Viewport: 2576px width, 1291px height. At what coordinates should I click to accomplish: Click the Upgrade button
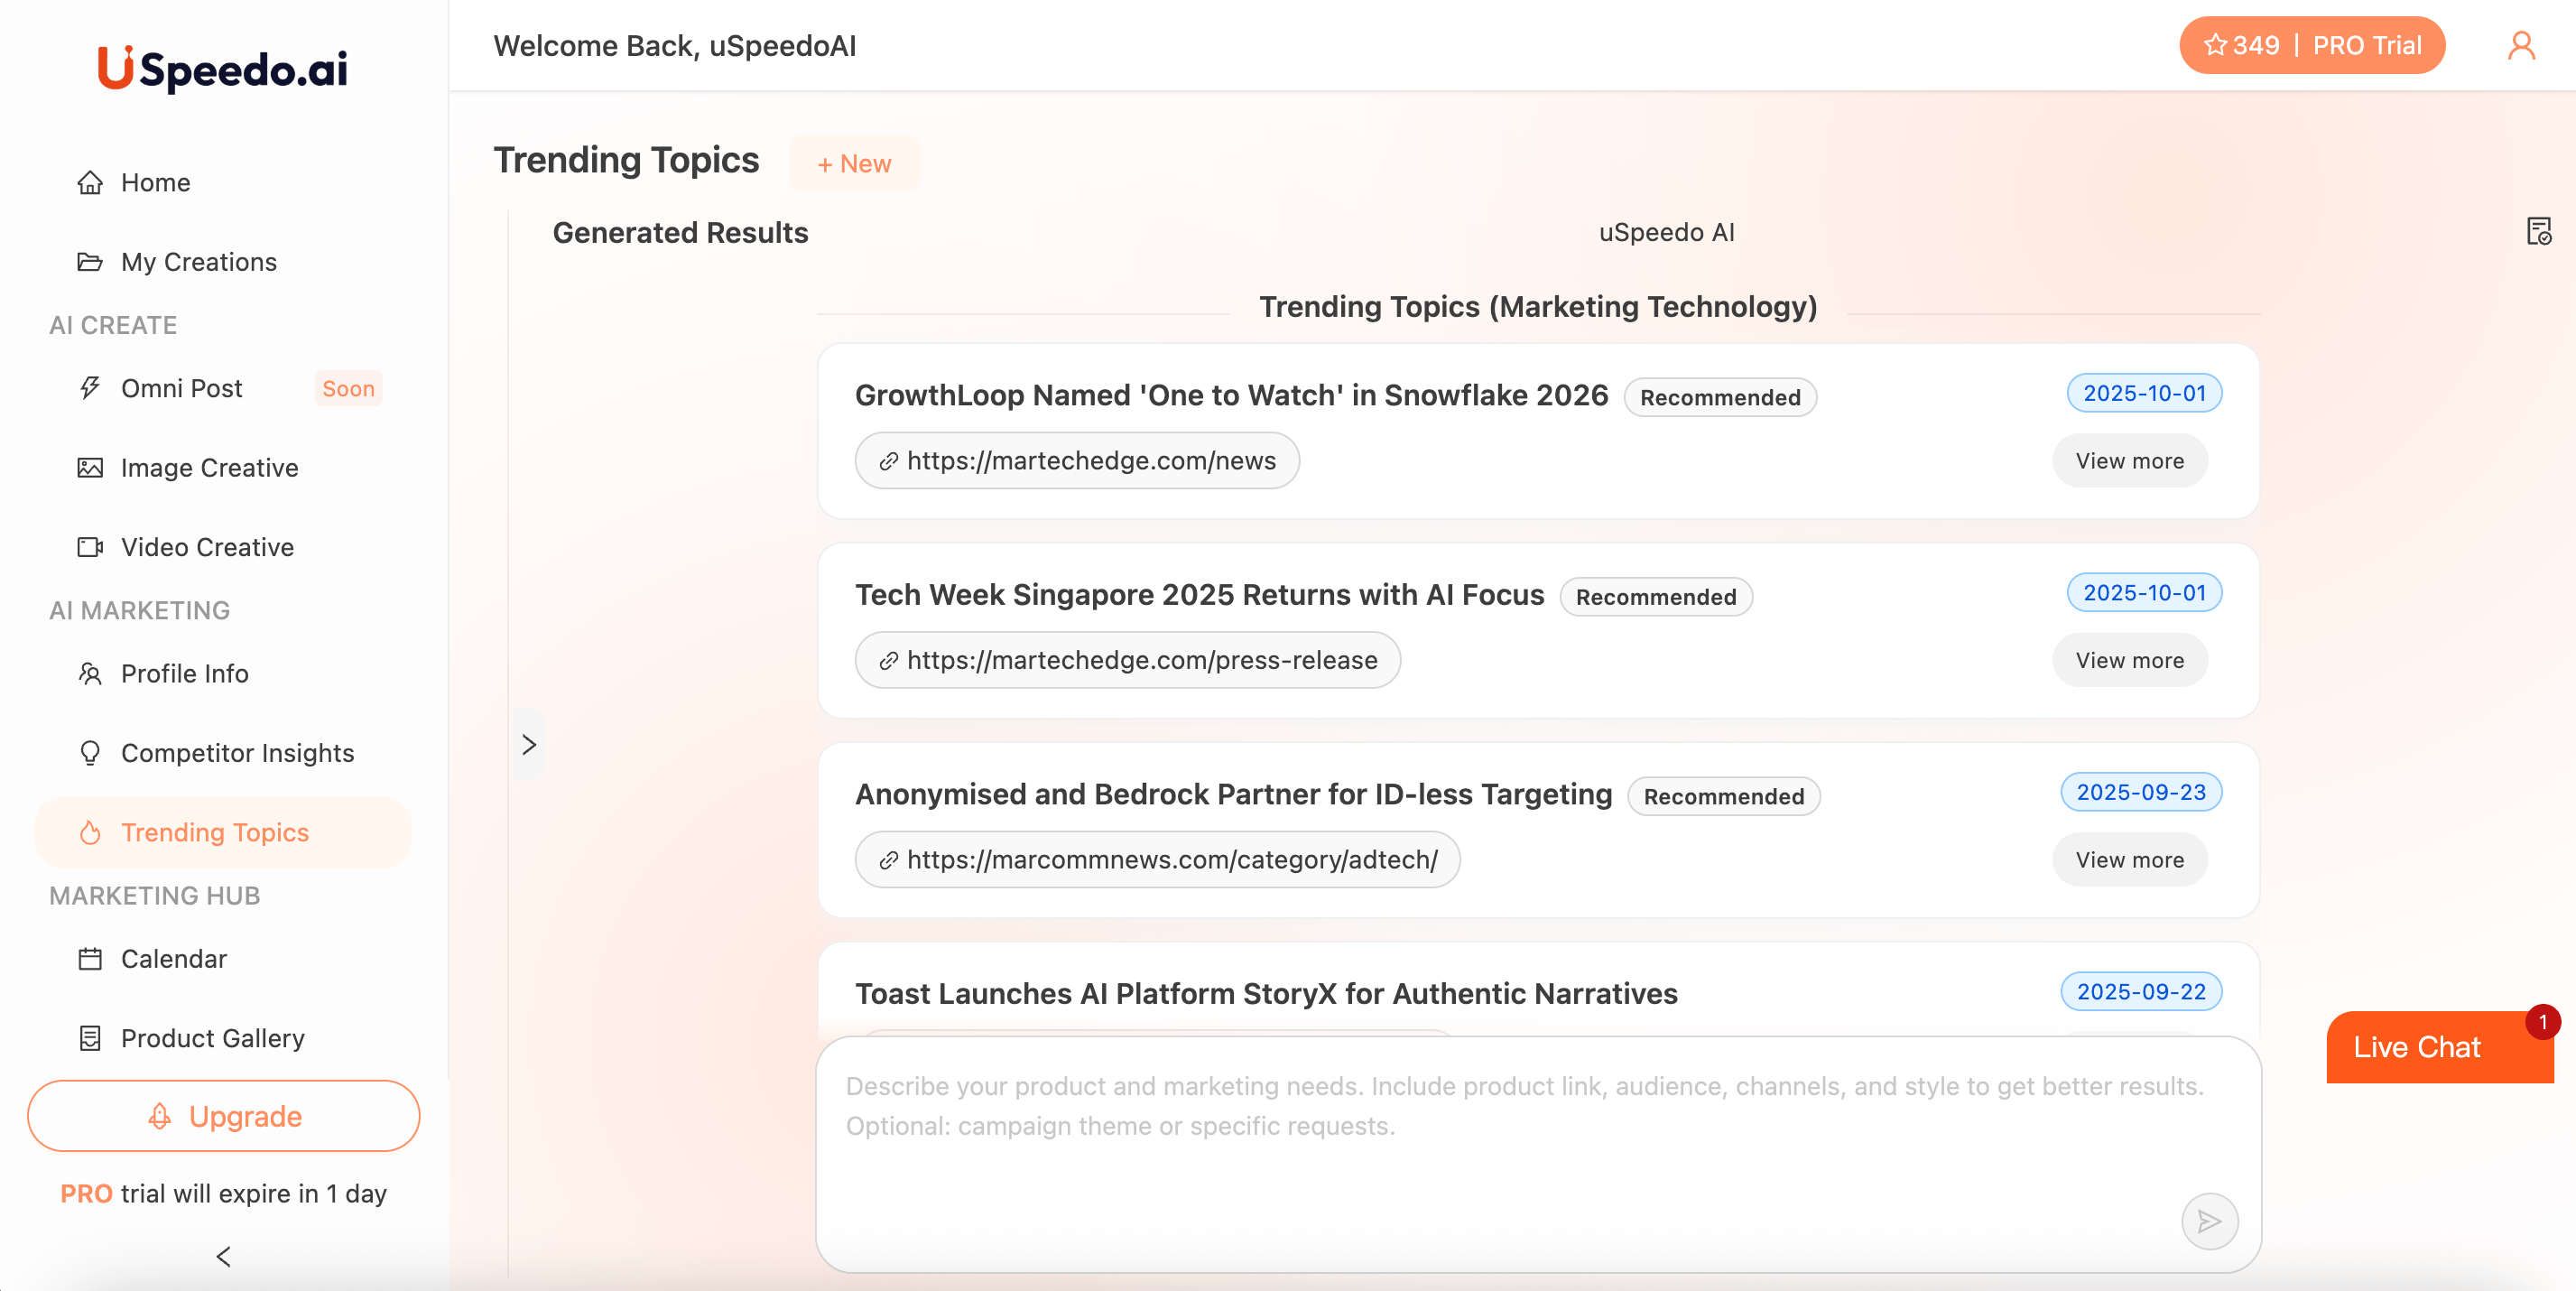pos(223,1116)
